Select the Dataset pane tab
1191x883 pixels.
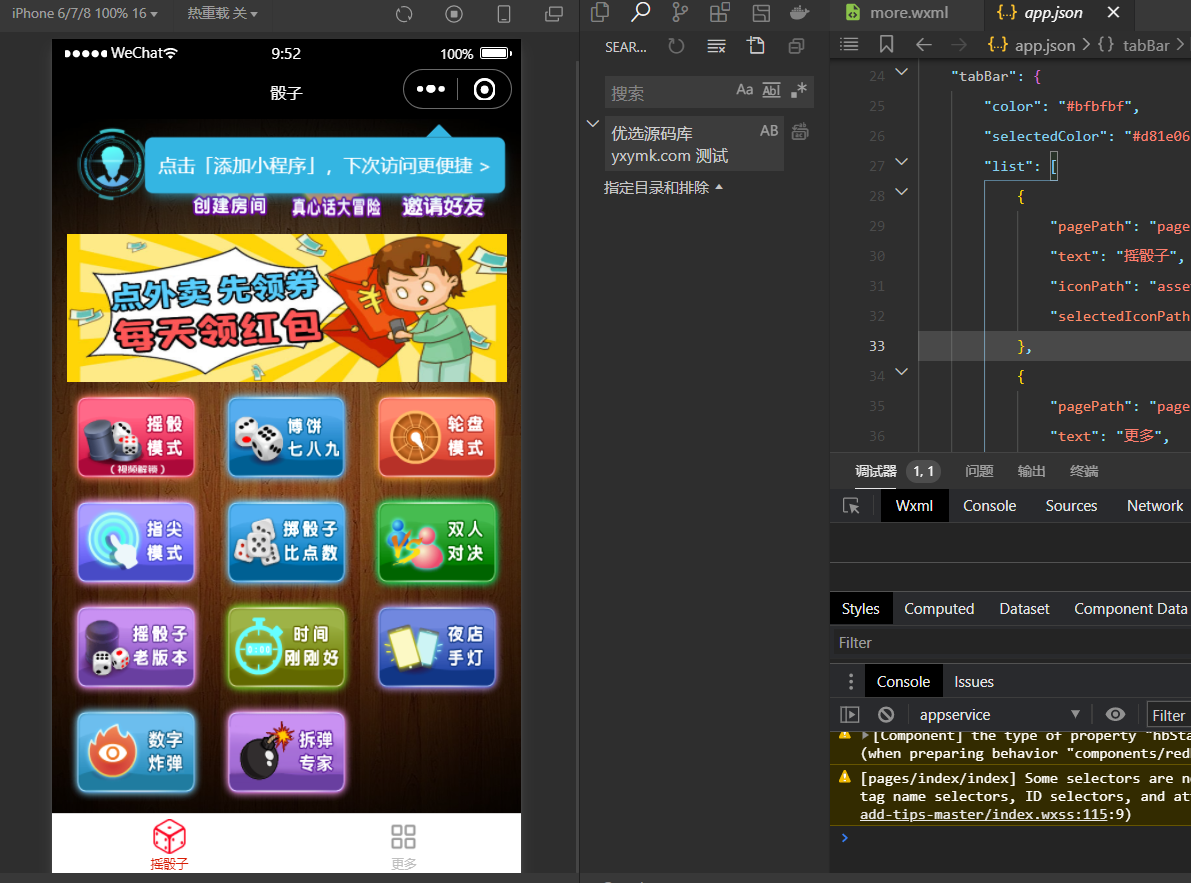pyautogui.click(x=1024, y=609)
